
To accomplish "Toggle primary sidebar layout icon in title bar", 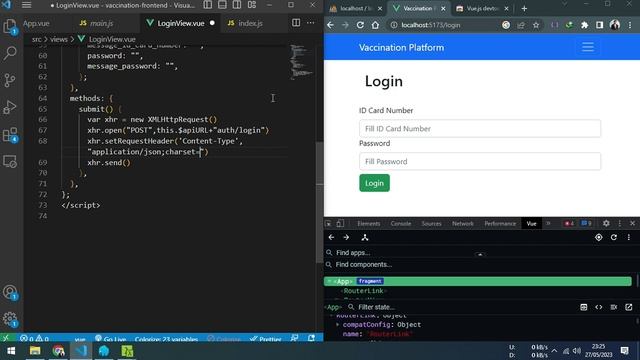I will click(x=208, y=5).
